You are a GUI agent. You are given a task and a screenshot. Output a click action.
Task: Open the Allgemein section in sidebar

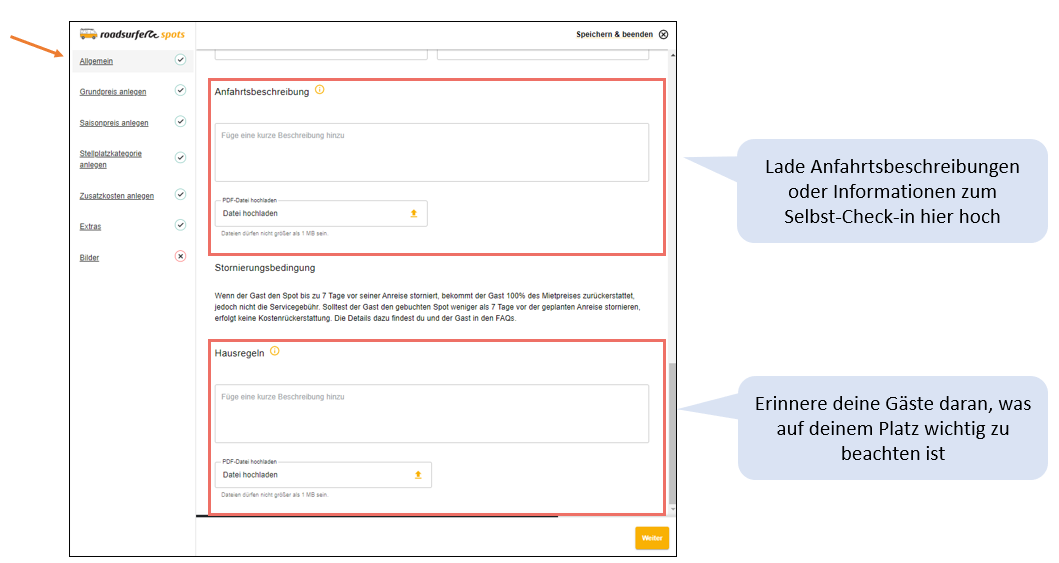pos(96,61)
